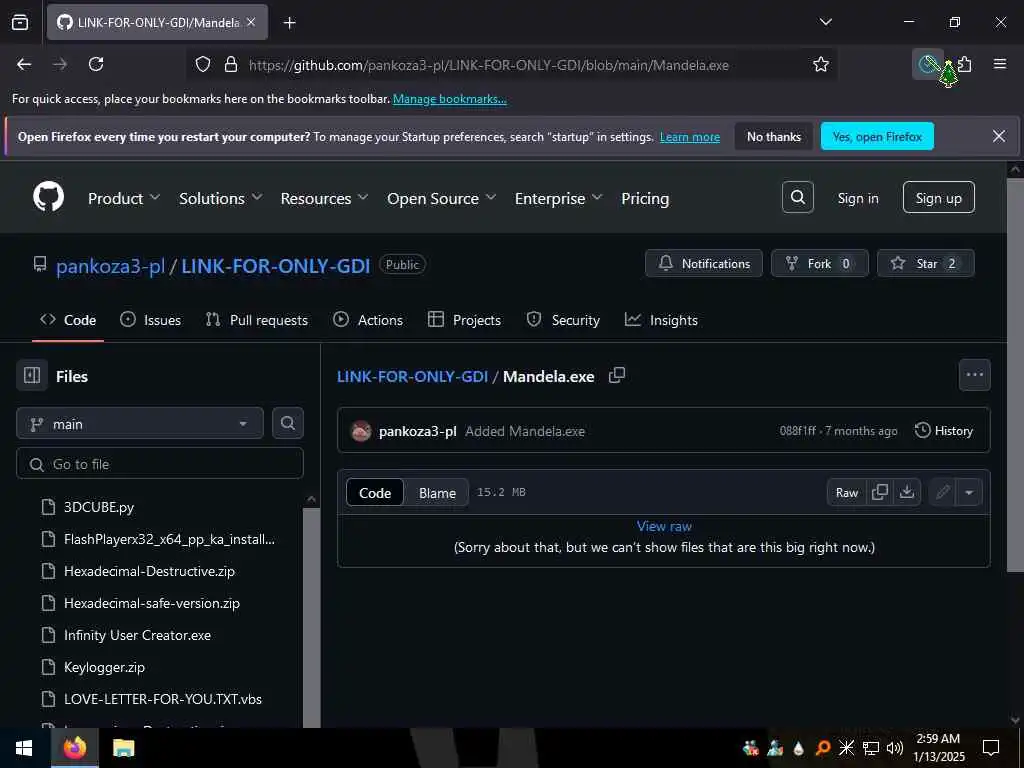The height and width of the screenshot is (768, 1024).
Task: Click Yes, open Firefox button
Action: [x=877, y=136]
